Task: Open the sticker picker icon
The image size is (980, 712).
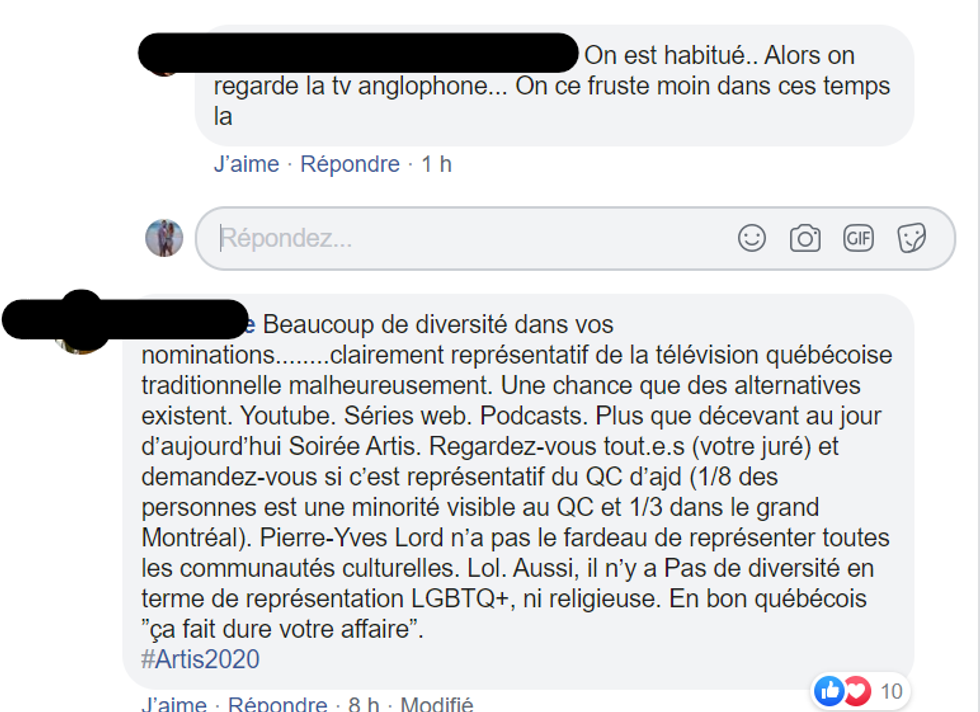Action: [x=911, y=238]
